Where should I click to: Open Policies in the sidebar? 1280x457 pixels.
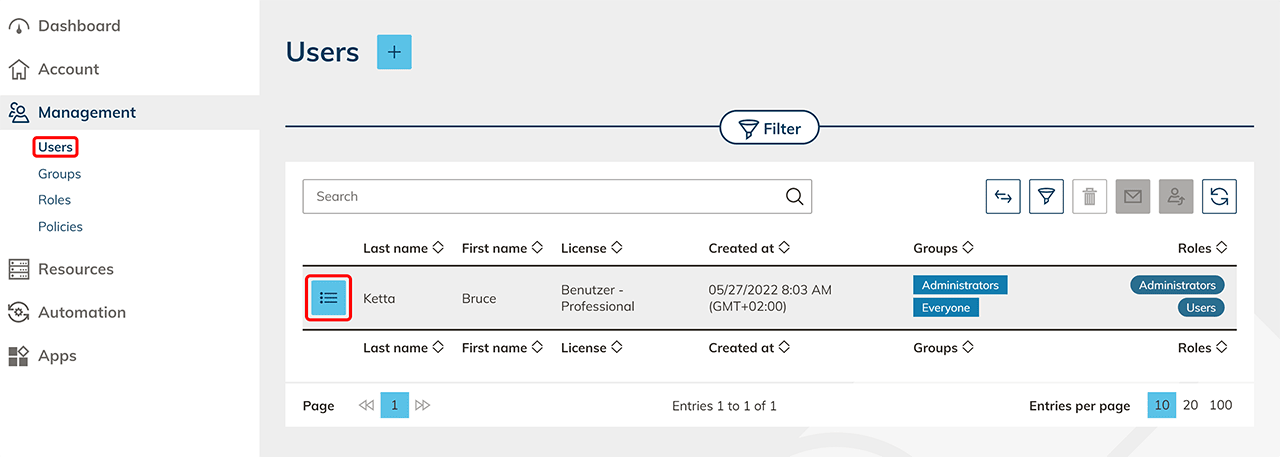pos(60,227)
